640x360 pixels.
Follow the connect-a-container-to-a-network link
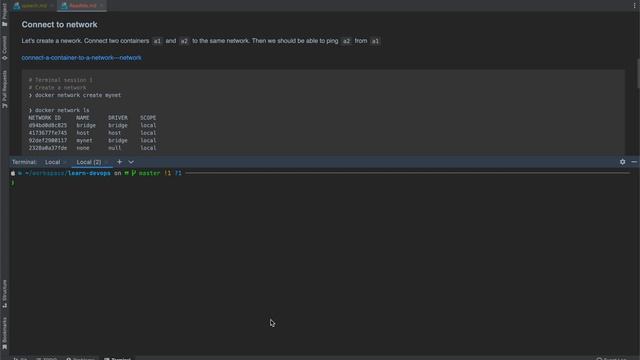point(82,58)
